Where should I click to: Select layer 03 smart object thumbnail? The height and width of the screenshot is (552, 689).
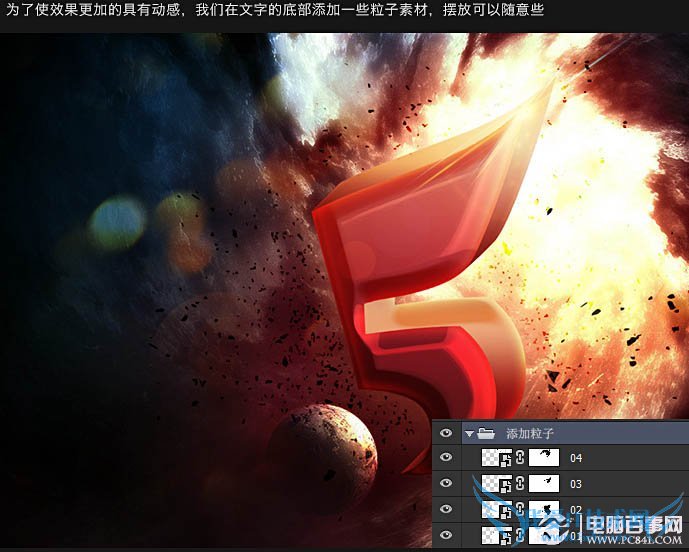[497, 483]
